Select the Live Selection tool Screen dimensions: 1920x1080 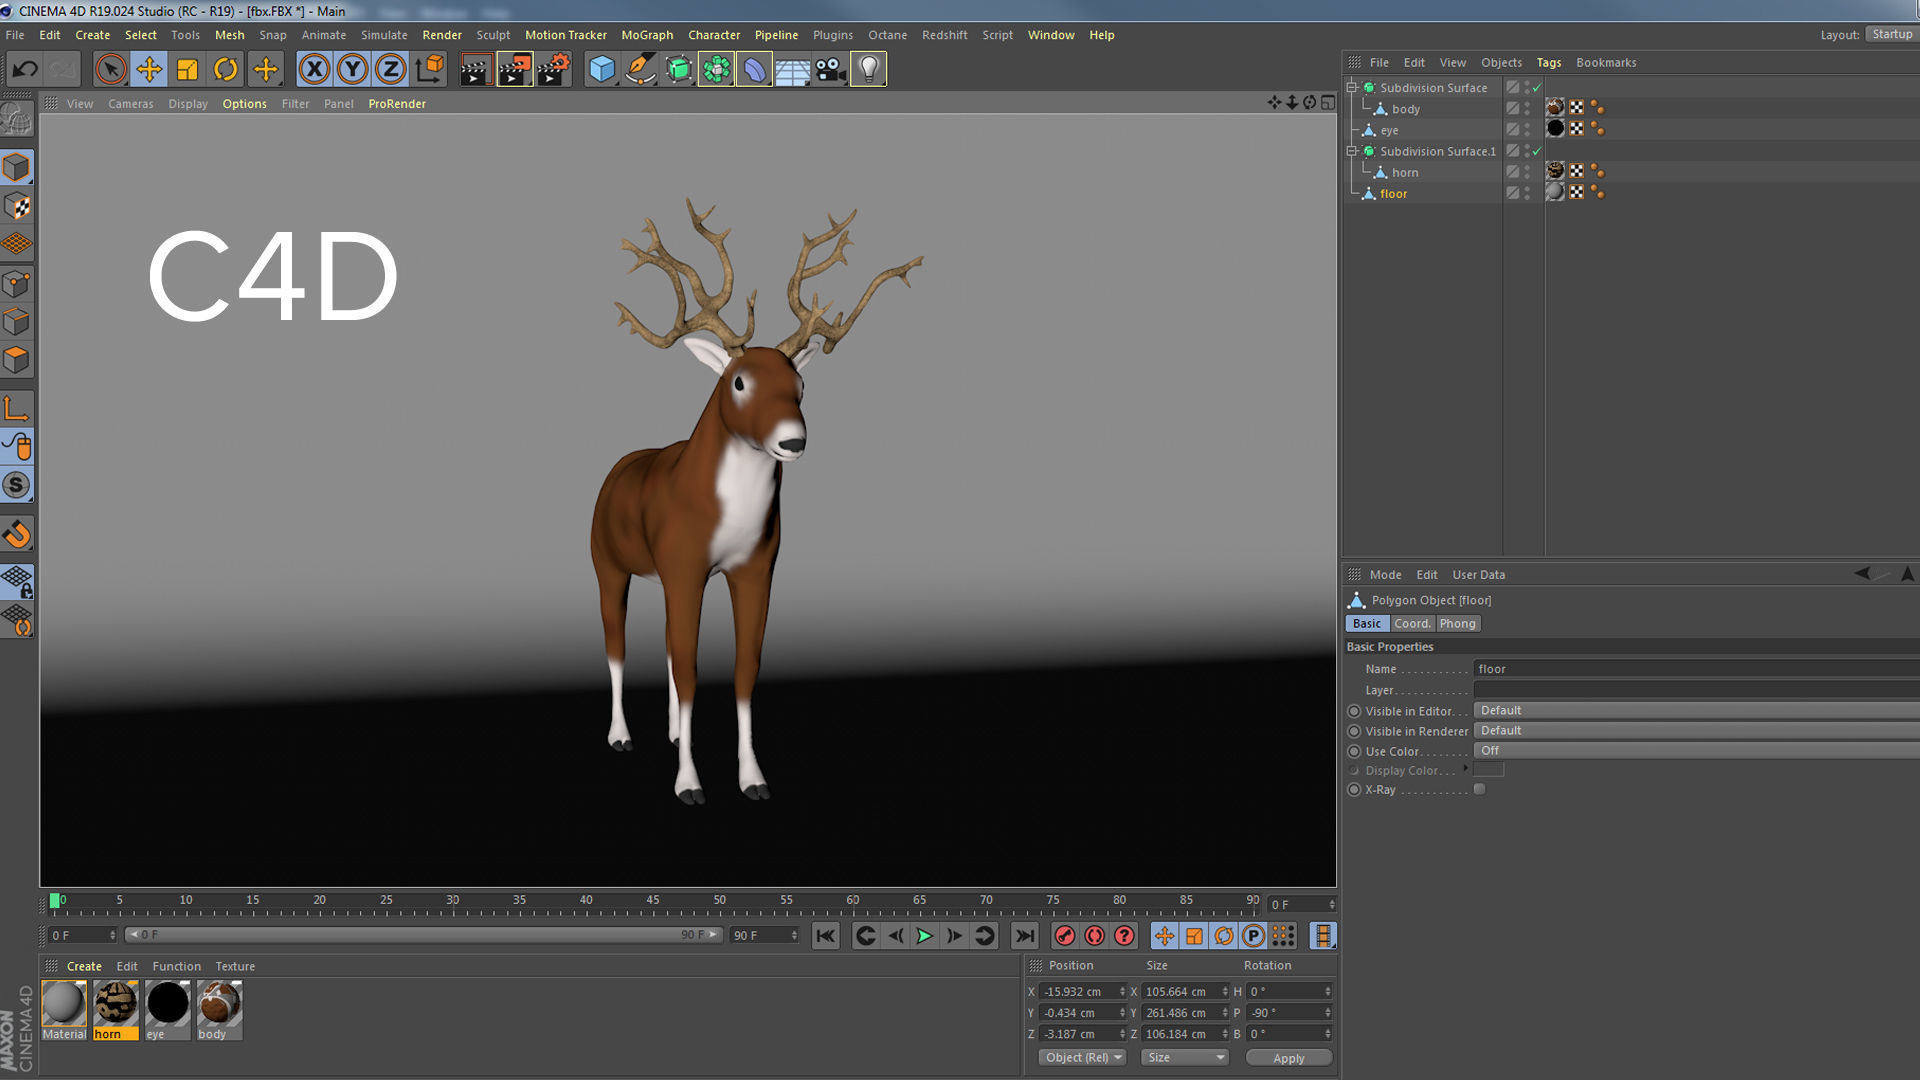[111, 69]
